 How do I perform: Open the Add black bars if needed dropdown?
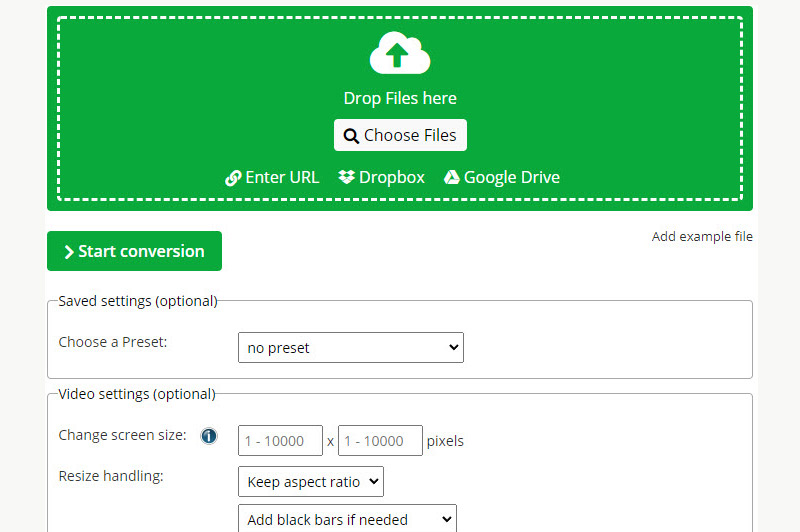coord(346,519)
